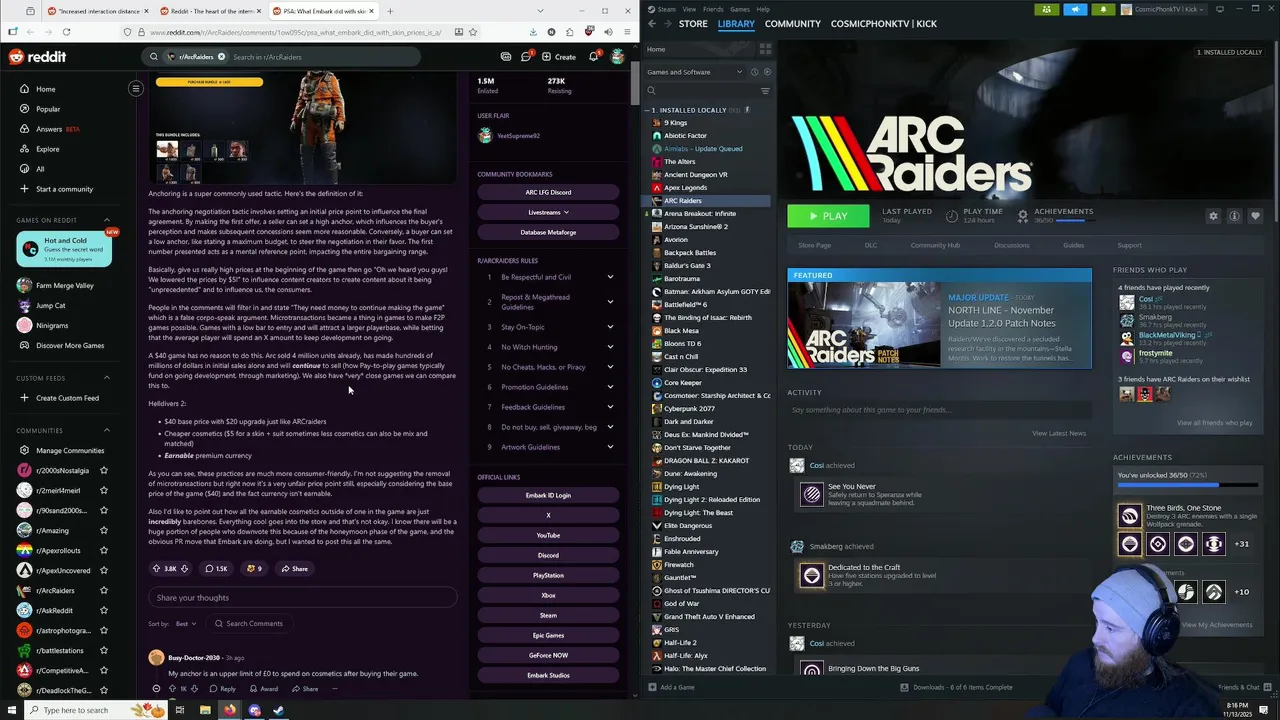Open Steam COMMUNITY tab

[x=792, y=24]
